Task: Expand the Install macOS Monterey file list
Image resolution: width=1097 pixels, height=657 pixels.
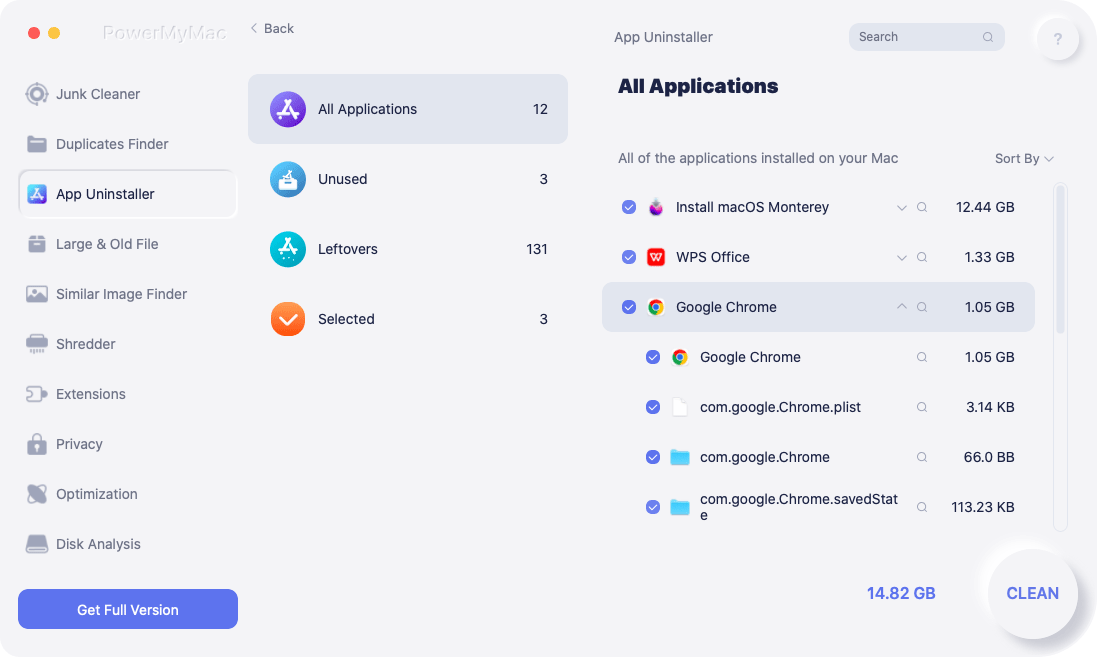Action: [x=901, y=208]
